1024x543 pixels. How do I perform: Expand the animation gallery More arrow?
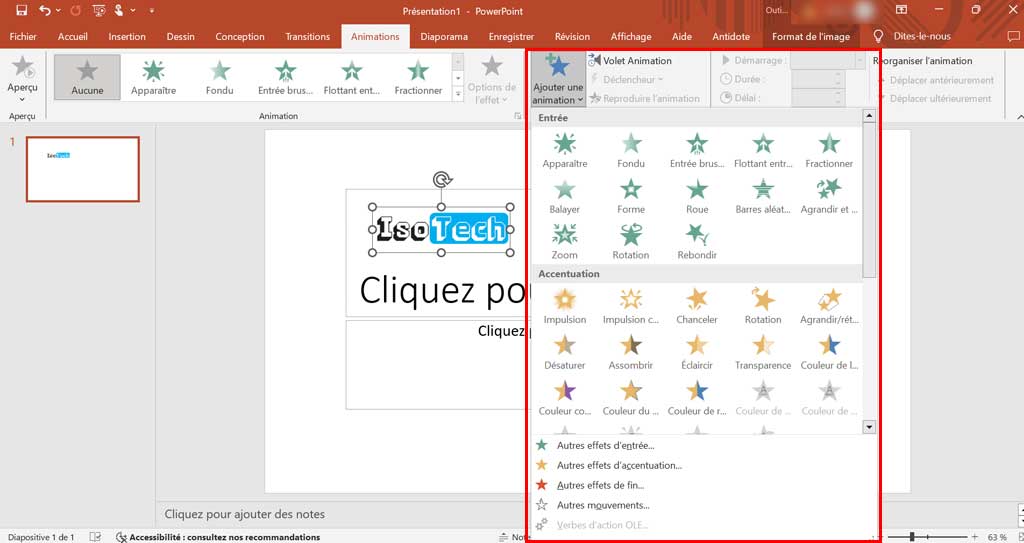[458, 95]
